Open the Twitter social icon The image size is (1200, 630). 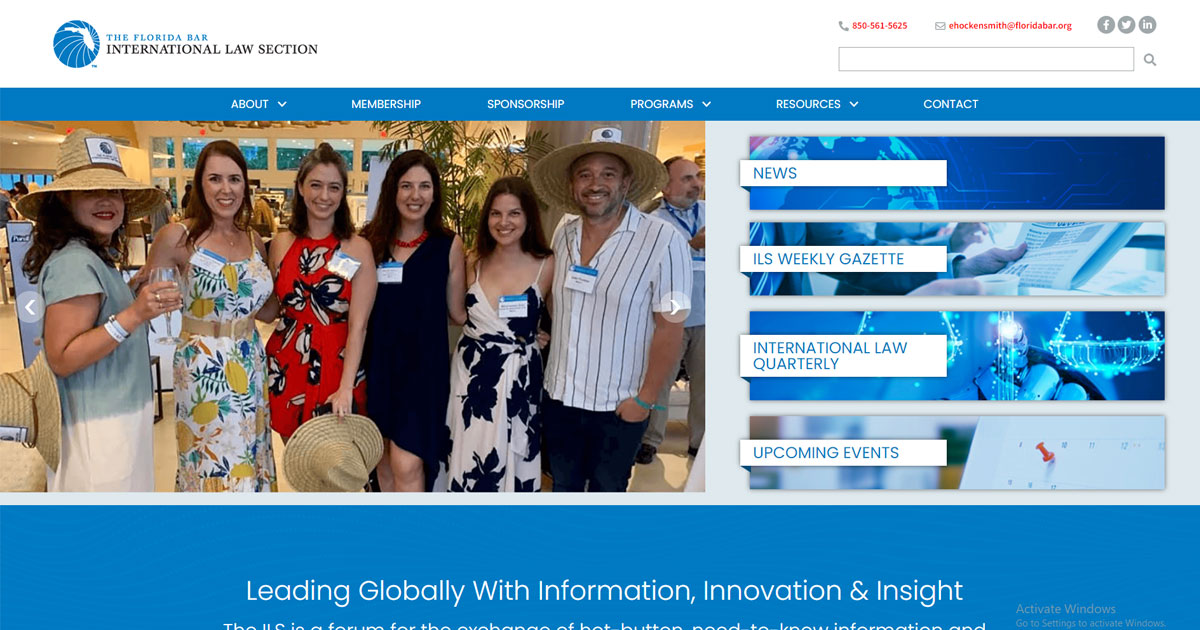[1126, 25]
